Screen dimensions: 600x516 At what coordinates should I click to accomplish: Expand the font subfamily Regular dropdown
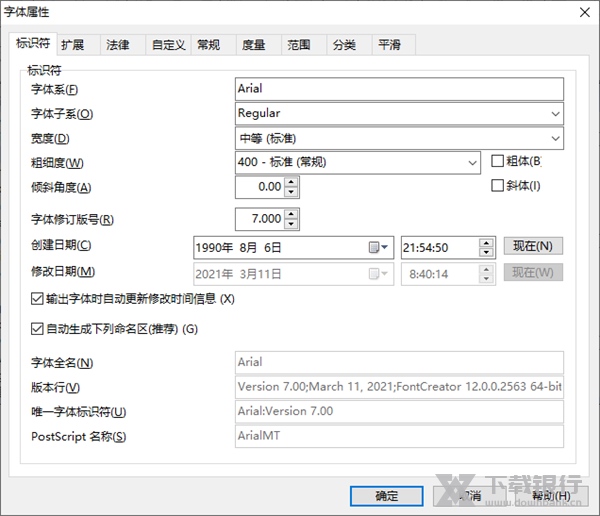click(554, 114)
